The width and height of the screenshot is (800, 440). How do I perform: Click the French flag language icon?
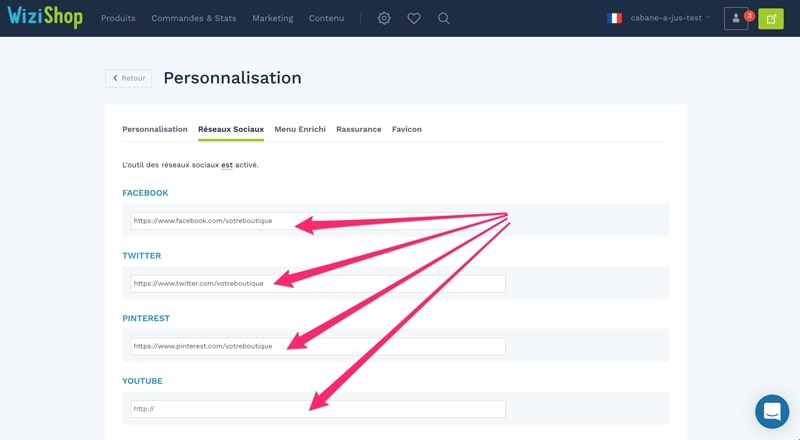(614, 18)
